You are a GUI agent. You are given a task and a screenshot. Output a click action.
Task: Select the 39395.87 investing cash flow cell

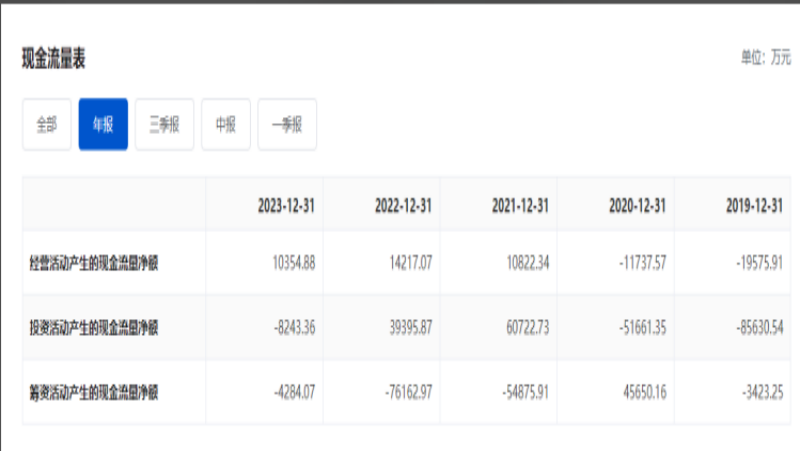[410, 328]
